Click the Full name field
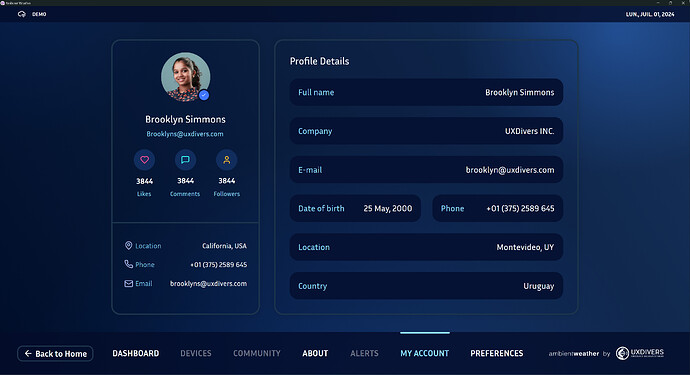The image size is (690, 375). (x=426, y=92)
